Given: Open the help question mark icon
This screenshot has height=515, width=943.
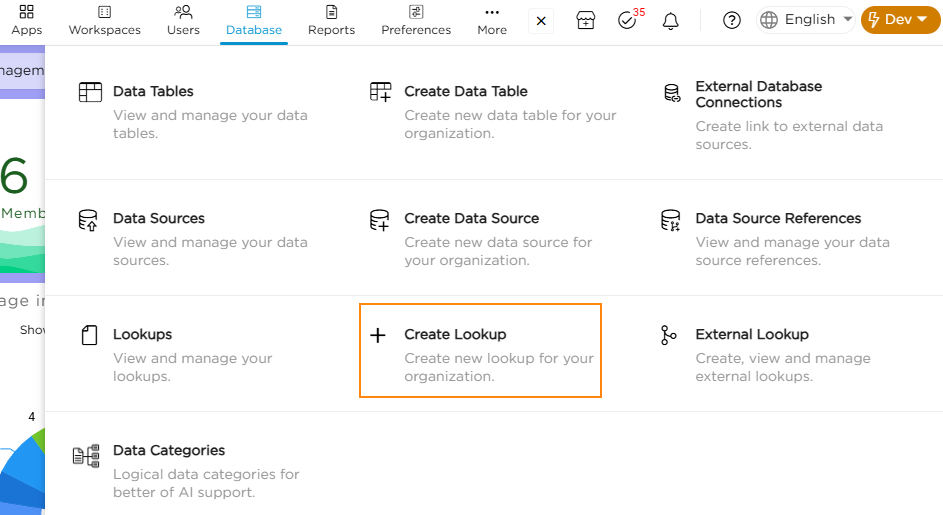Looking at the screenshot, I should click(x=732, y=20).
